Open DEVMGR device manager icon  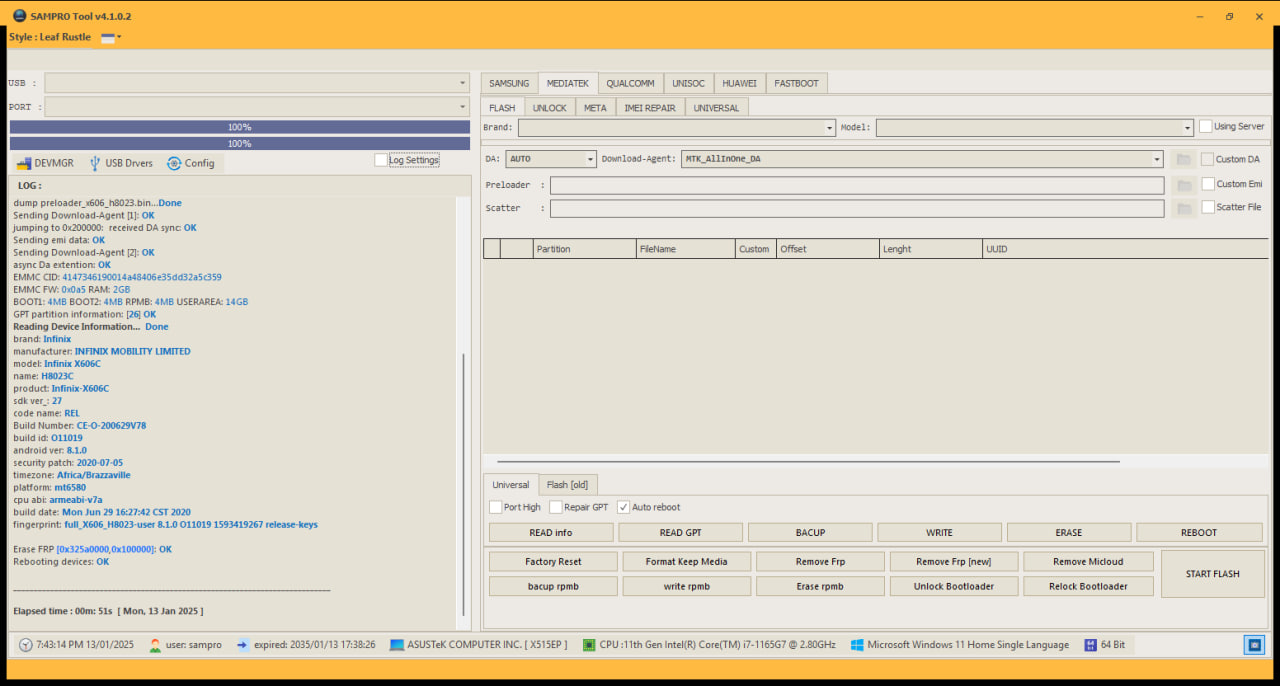(x=24, y=163)
